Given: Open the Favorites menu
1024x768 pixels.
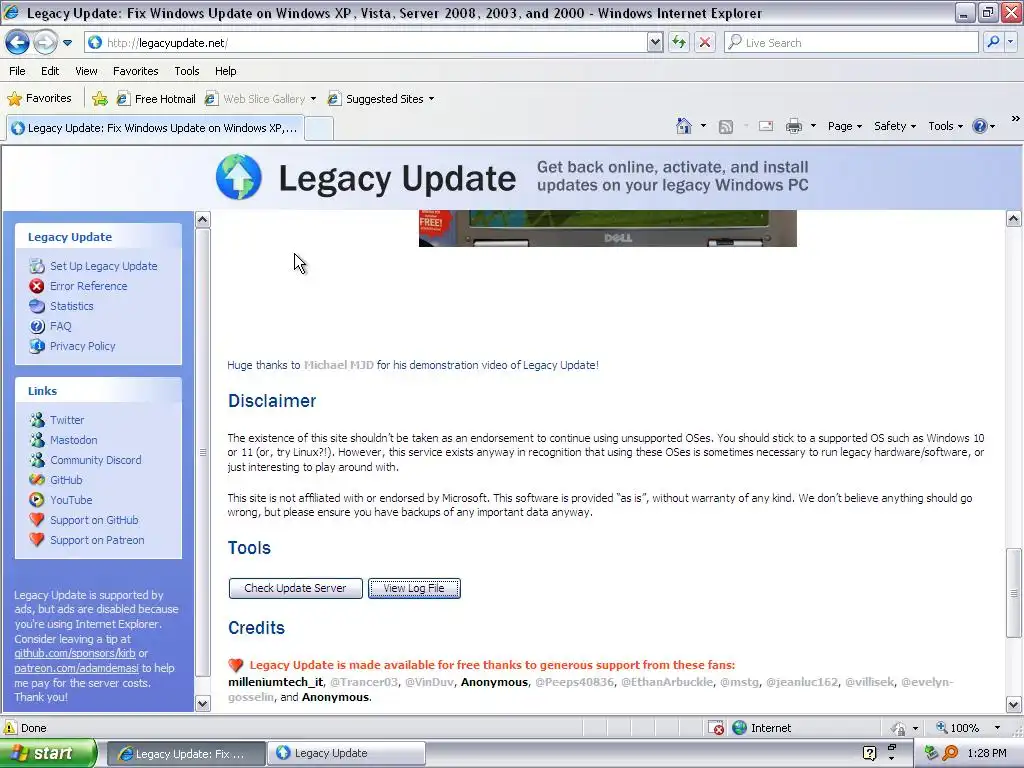Looking at the screenshot, I should 135,71.
